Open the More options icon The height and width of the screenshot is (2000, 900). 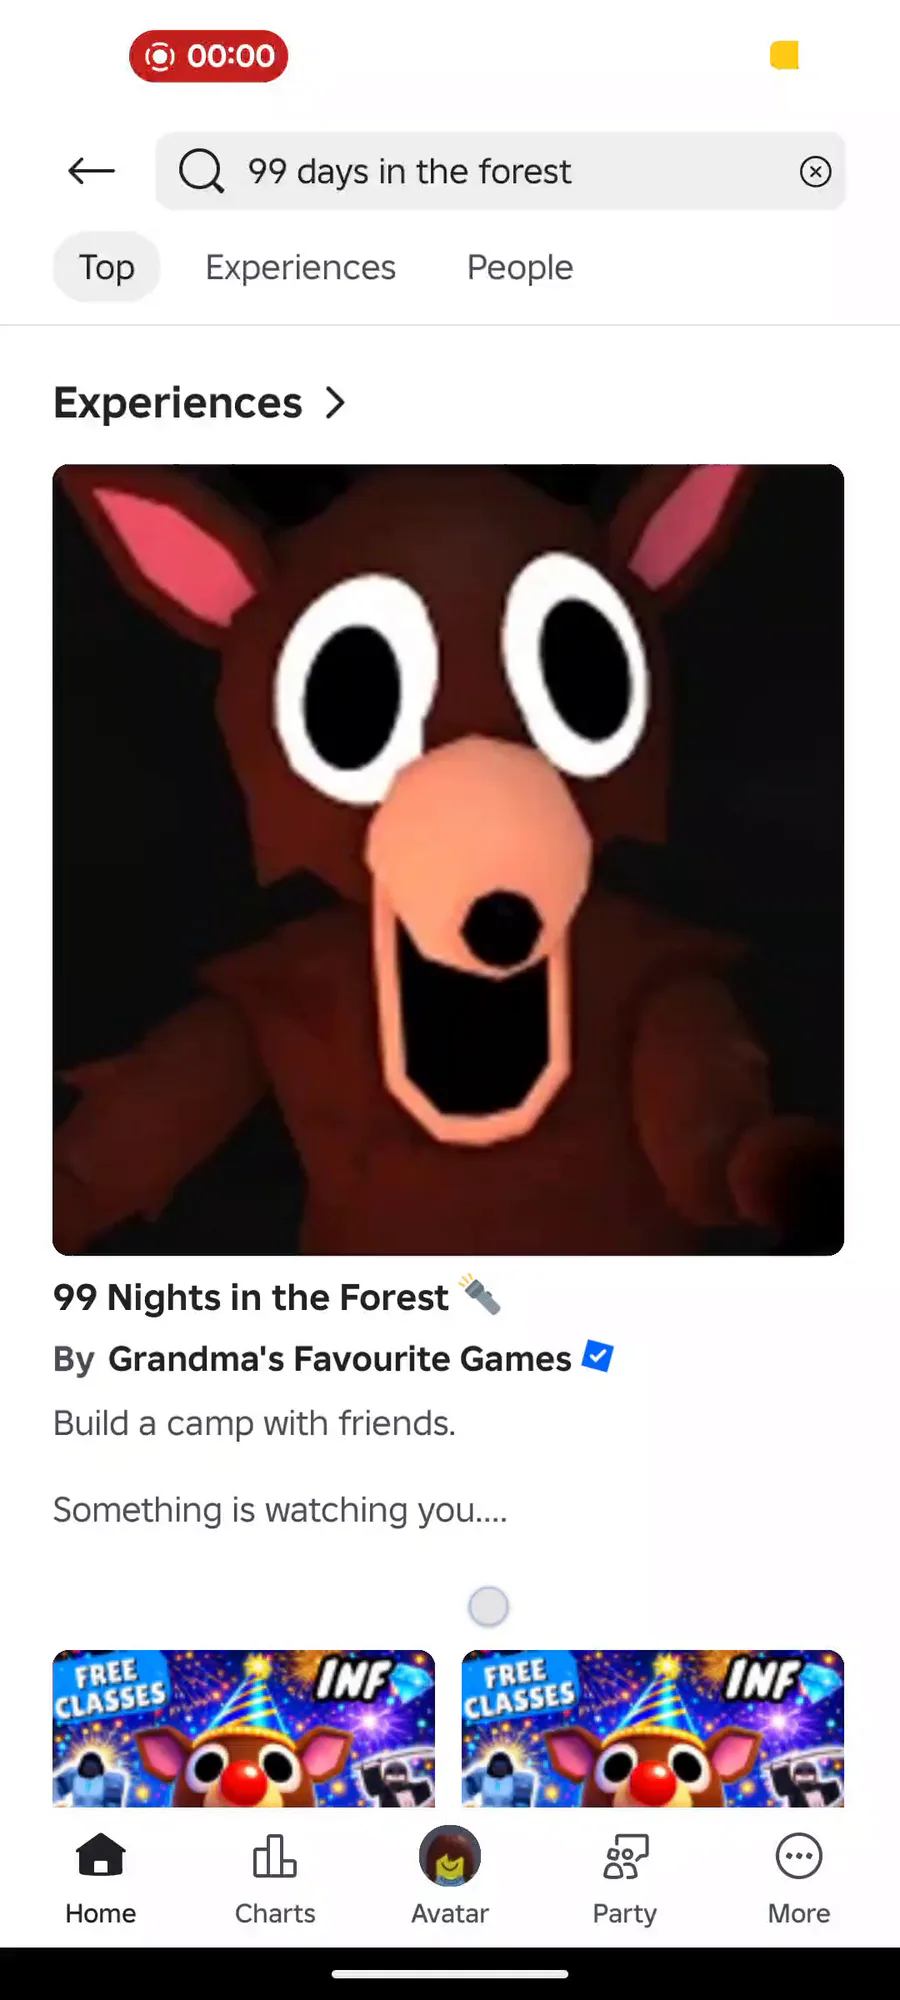point(799,1856)
